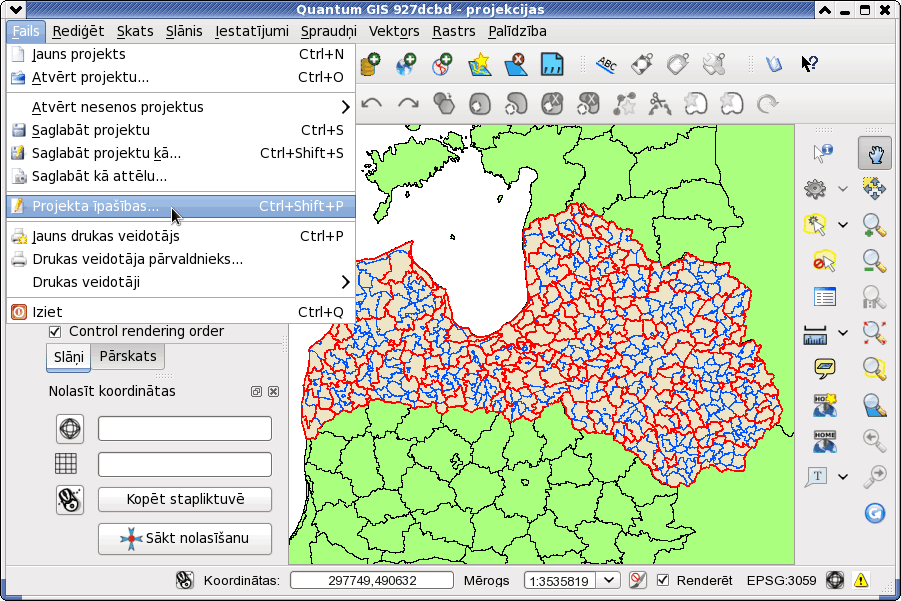The height and width of the screenshot is (601, 901).
Task: Open the GPS information card icon
Action: point(552,64)
